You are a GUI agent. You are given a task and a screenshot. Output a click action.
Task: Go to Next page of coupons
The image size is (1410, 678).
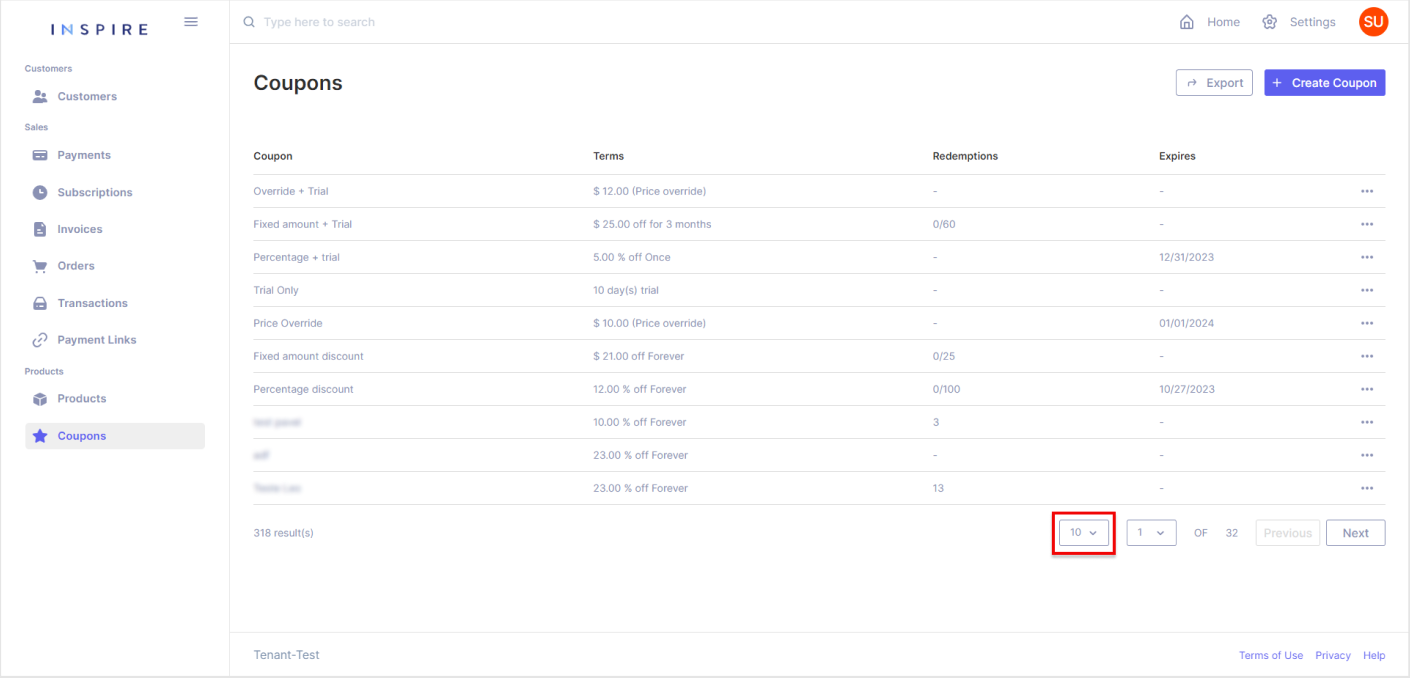1355,533
